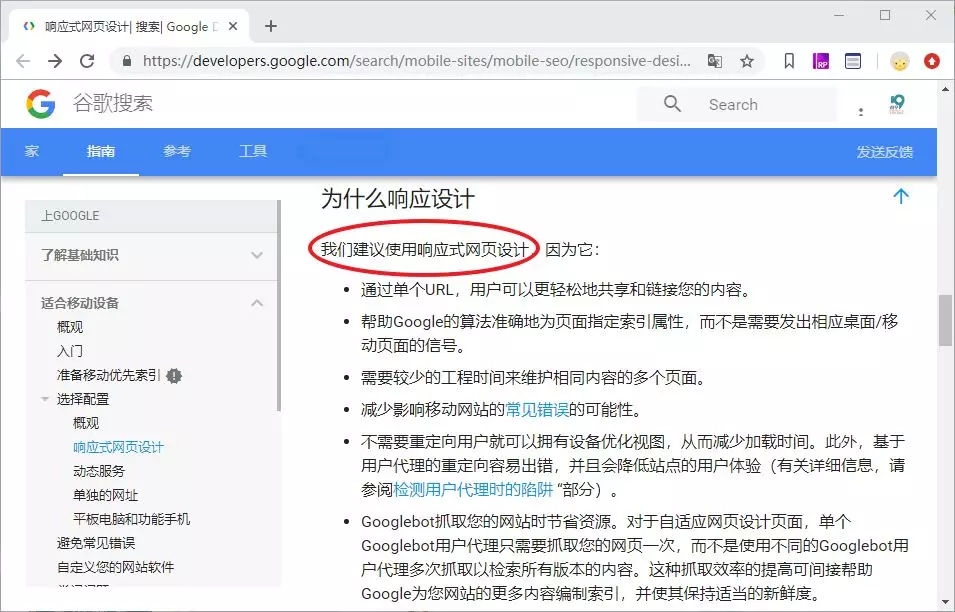955x612 pixels.
Task: Click the Google logo in header
Action: coord(41,104)
